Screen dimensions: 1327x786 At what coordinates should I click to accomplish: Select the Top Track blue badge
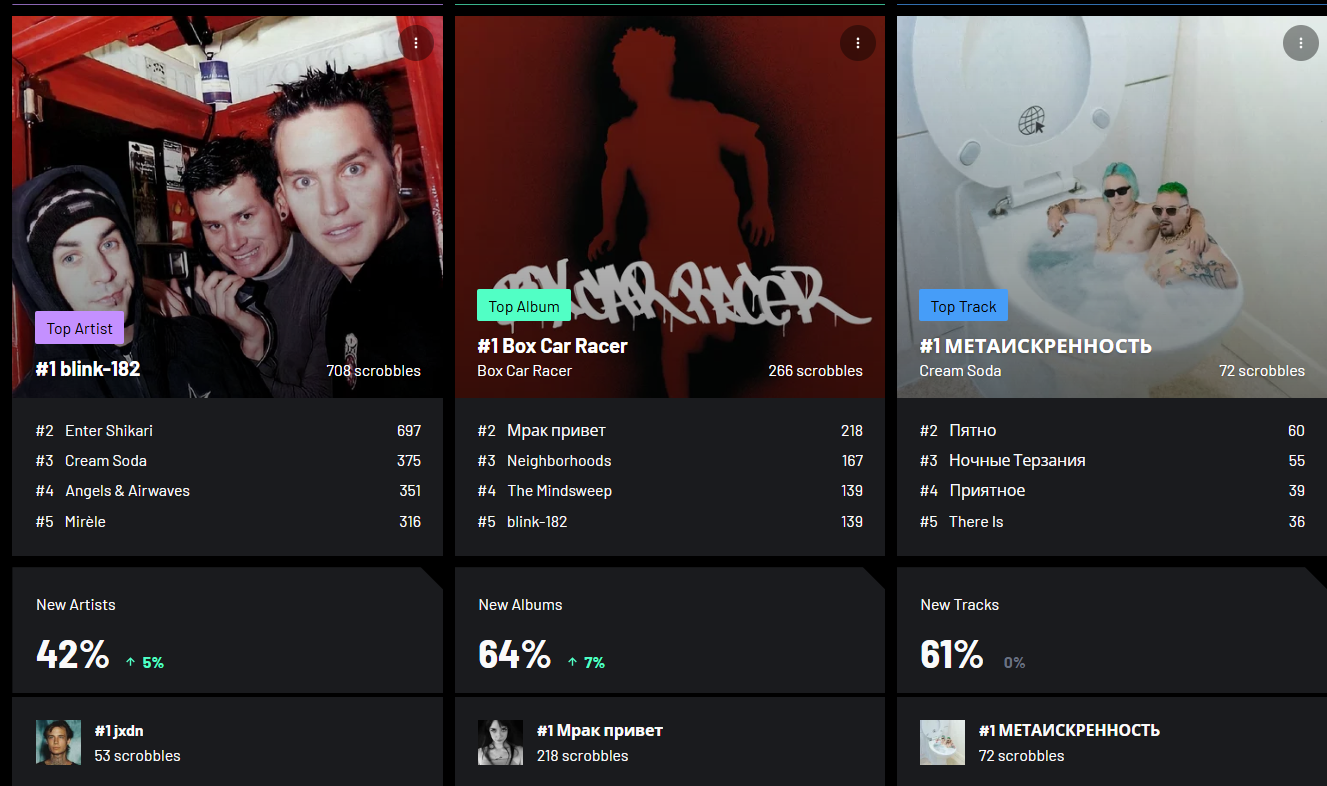click(963, 306)
